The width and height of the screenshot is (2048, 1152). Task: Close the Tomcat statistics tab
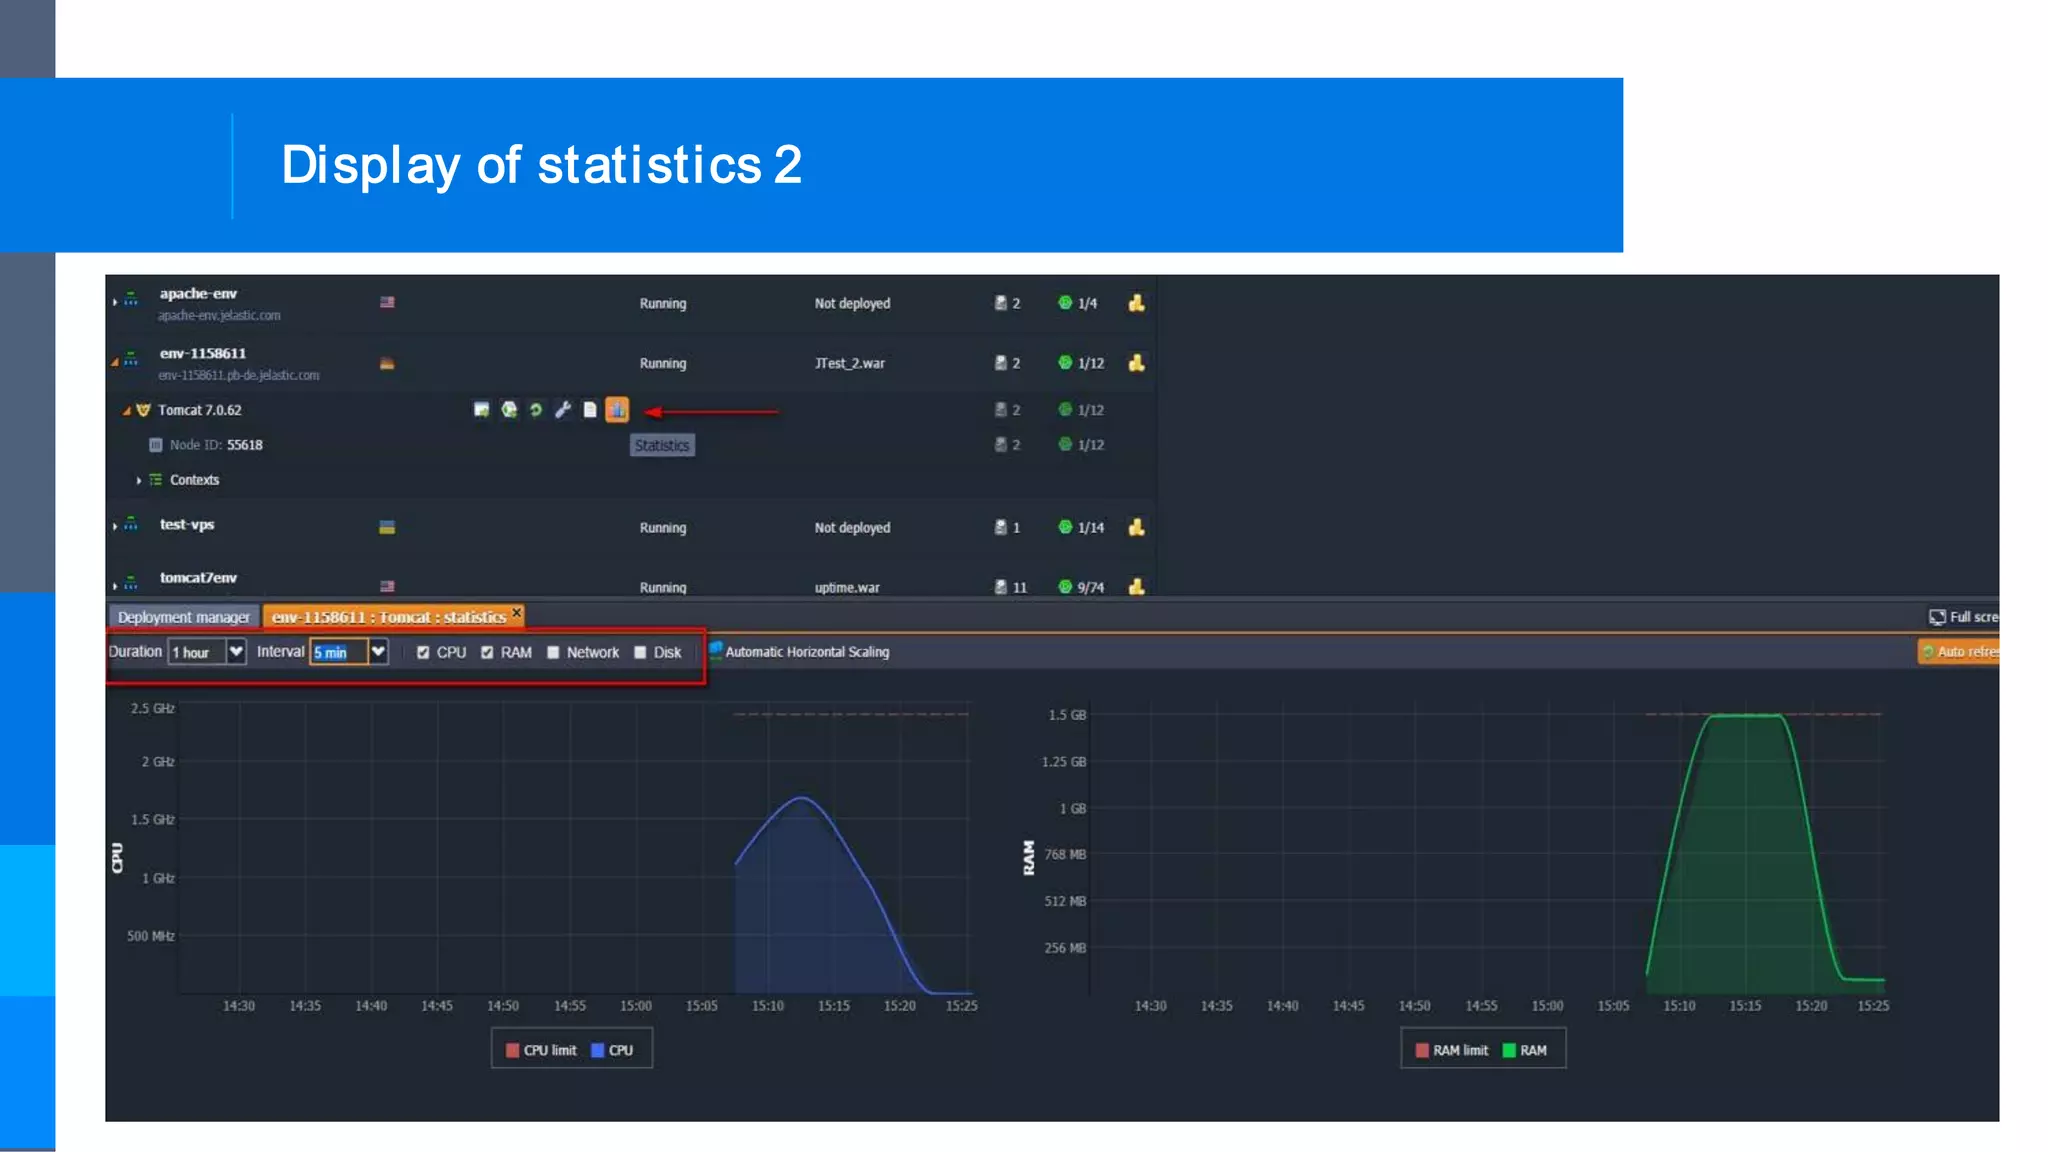click(x=517, y=612)
